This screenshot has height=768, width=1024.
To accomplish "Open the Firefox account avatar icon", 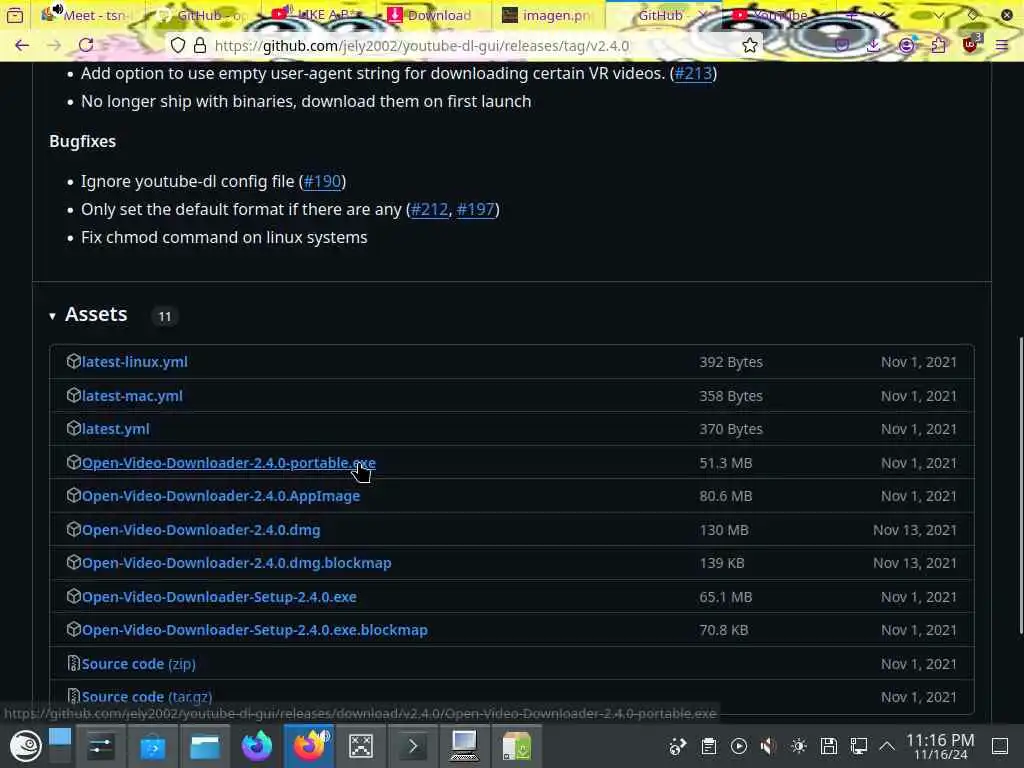I will (x=906, y=45).
